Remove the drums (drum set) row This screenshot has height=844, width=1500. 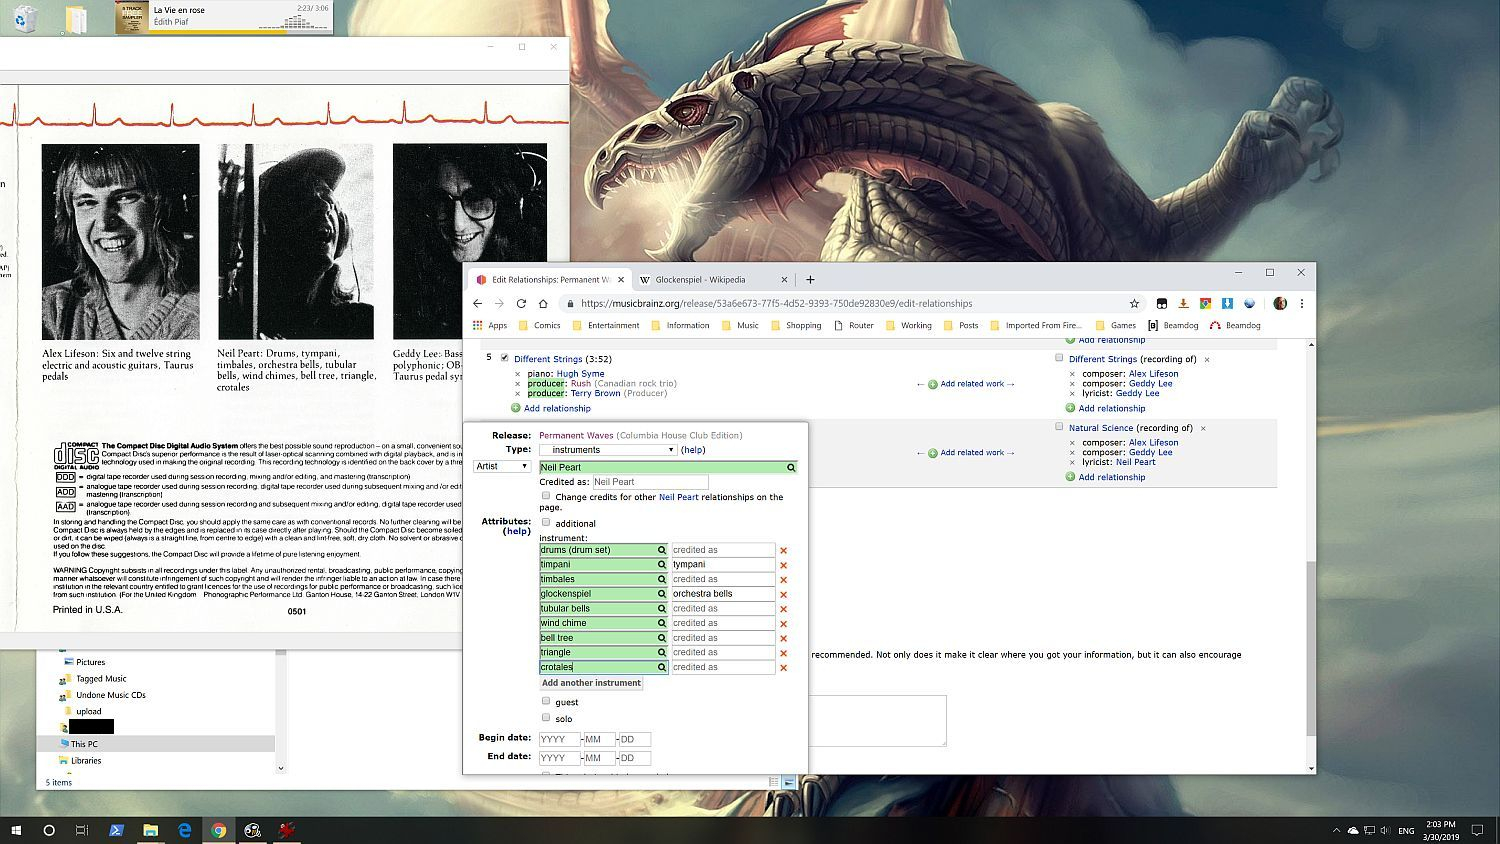783,551
